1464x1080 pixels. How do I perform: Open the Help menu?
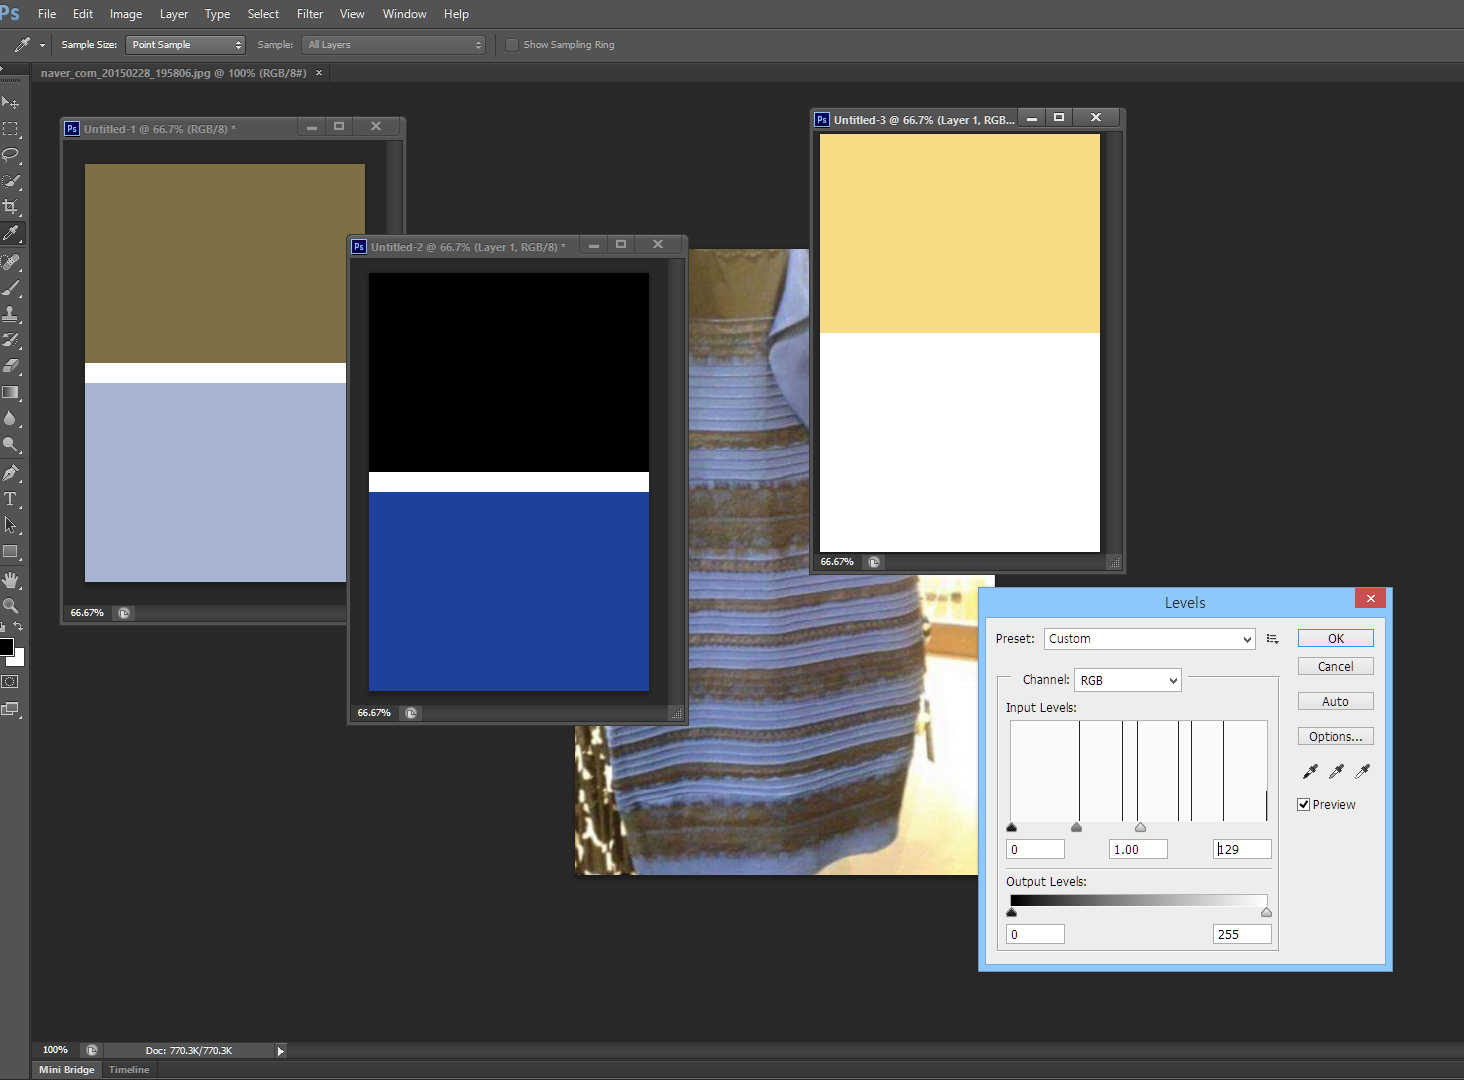point(456,14)
